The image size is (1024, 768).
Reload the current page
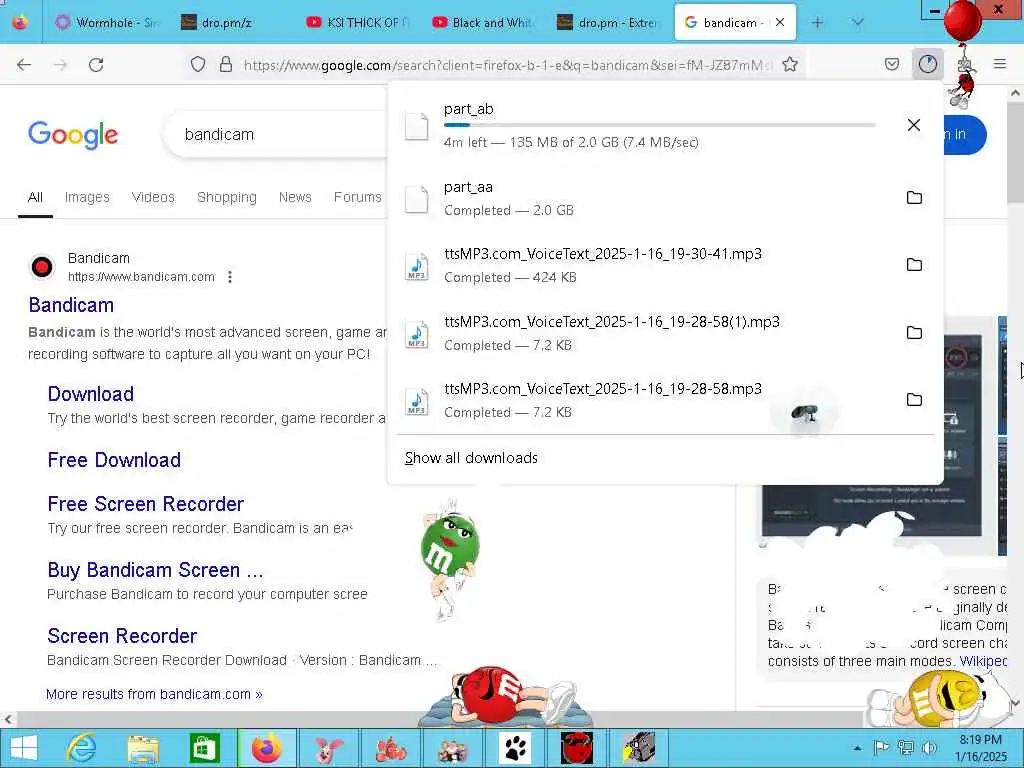[96, 64]
